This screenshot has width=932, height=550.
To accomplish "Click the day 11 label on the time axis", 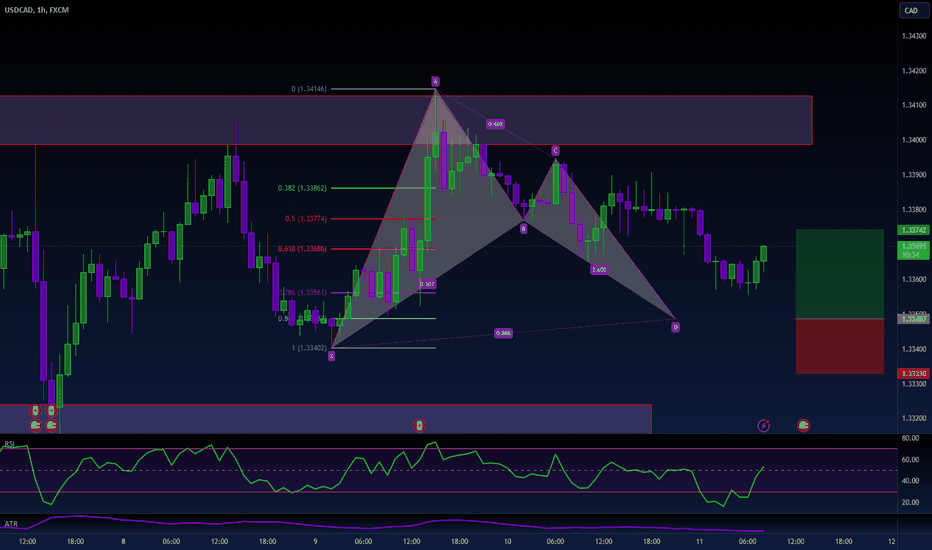I will coord(699,542).
